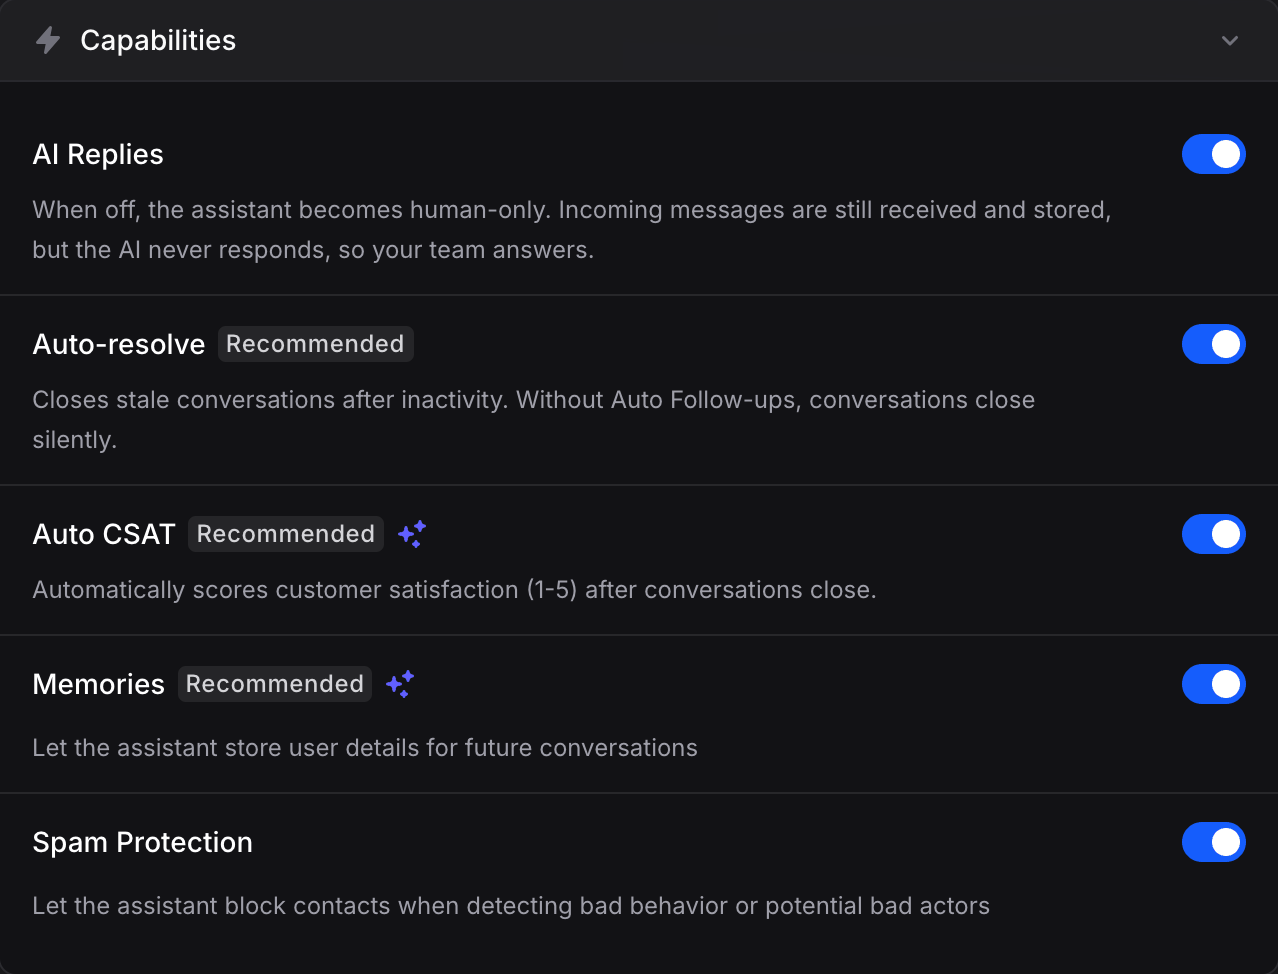This screenshot has height=974, width=1278.
Task: Select the Recommended tag next to Memories
Action: click(275, 684)
